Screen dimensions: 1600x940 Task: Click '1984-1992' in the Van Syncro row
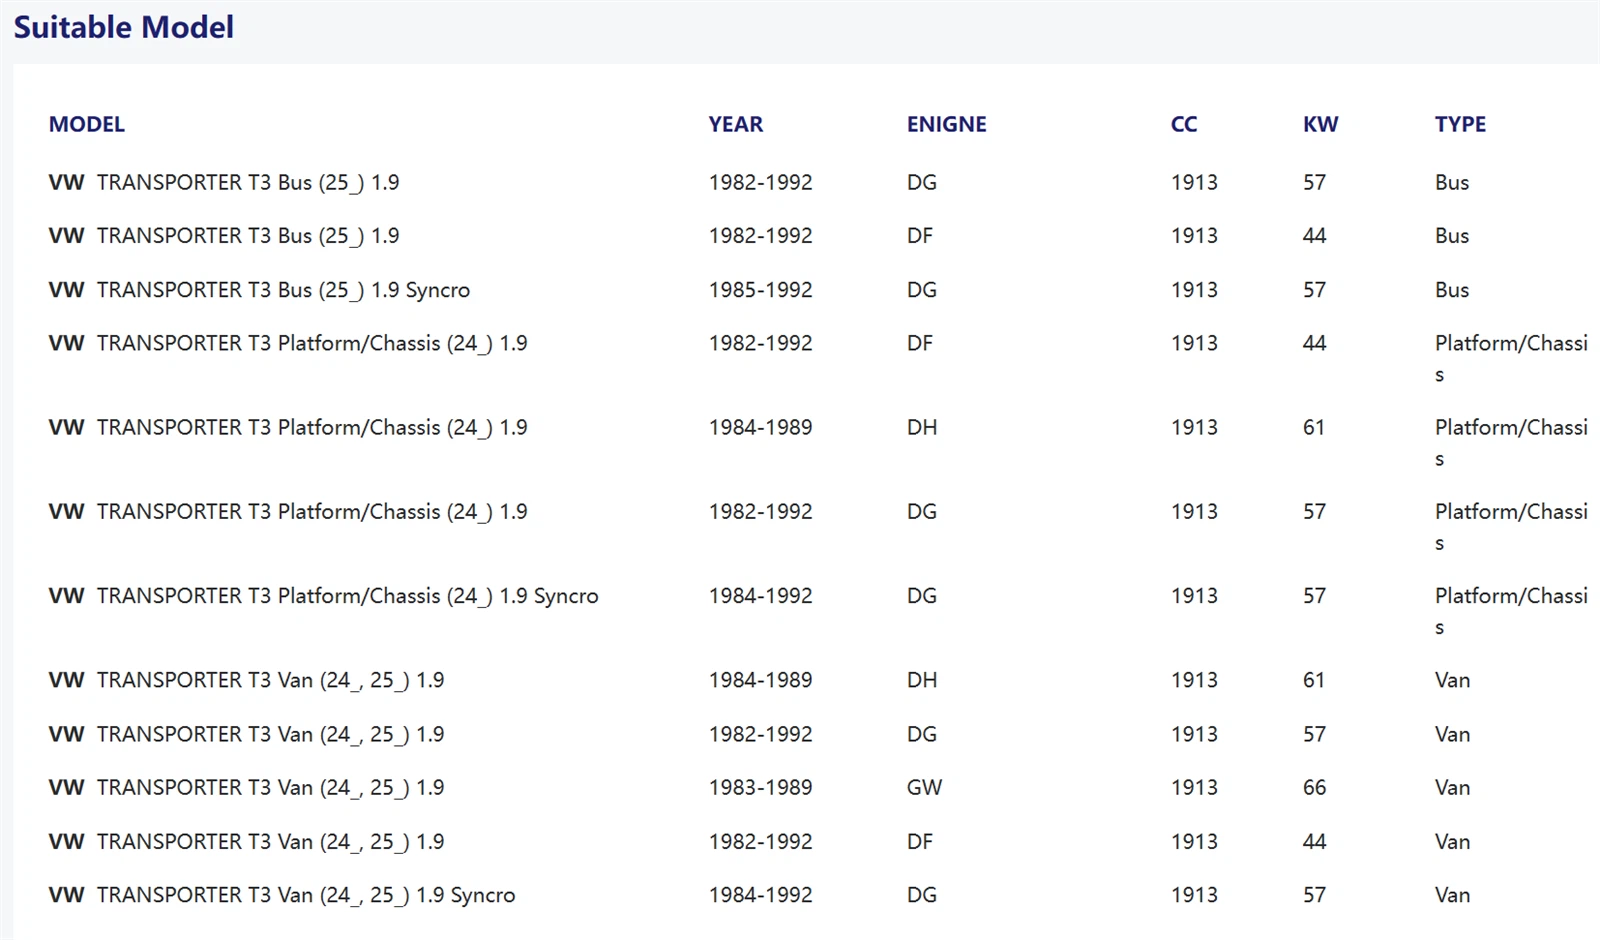tap(760, 895)
